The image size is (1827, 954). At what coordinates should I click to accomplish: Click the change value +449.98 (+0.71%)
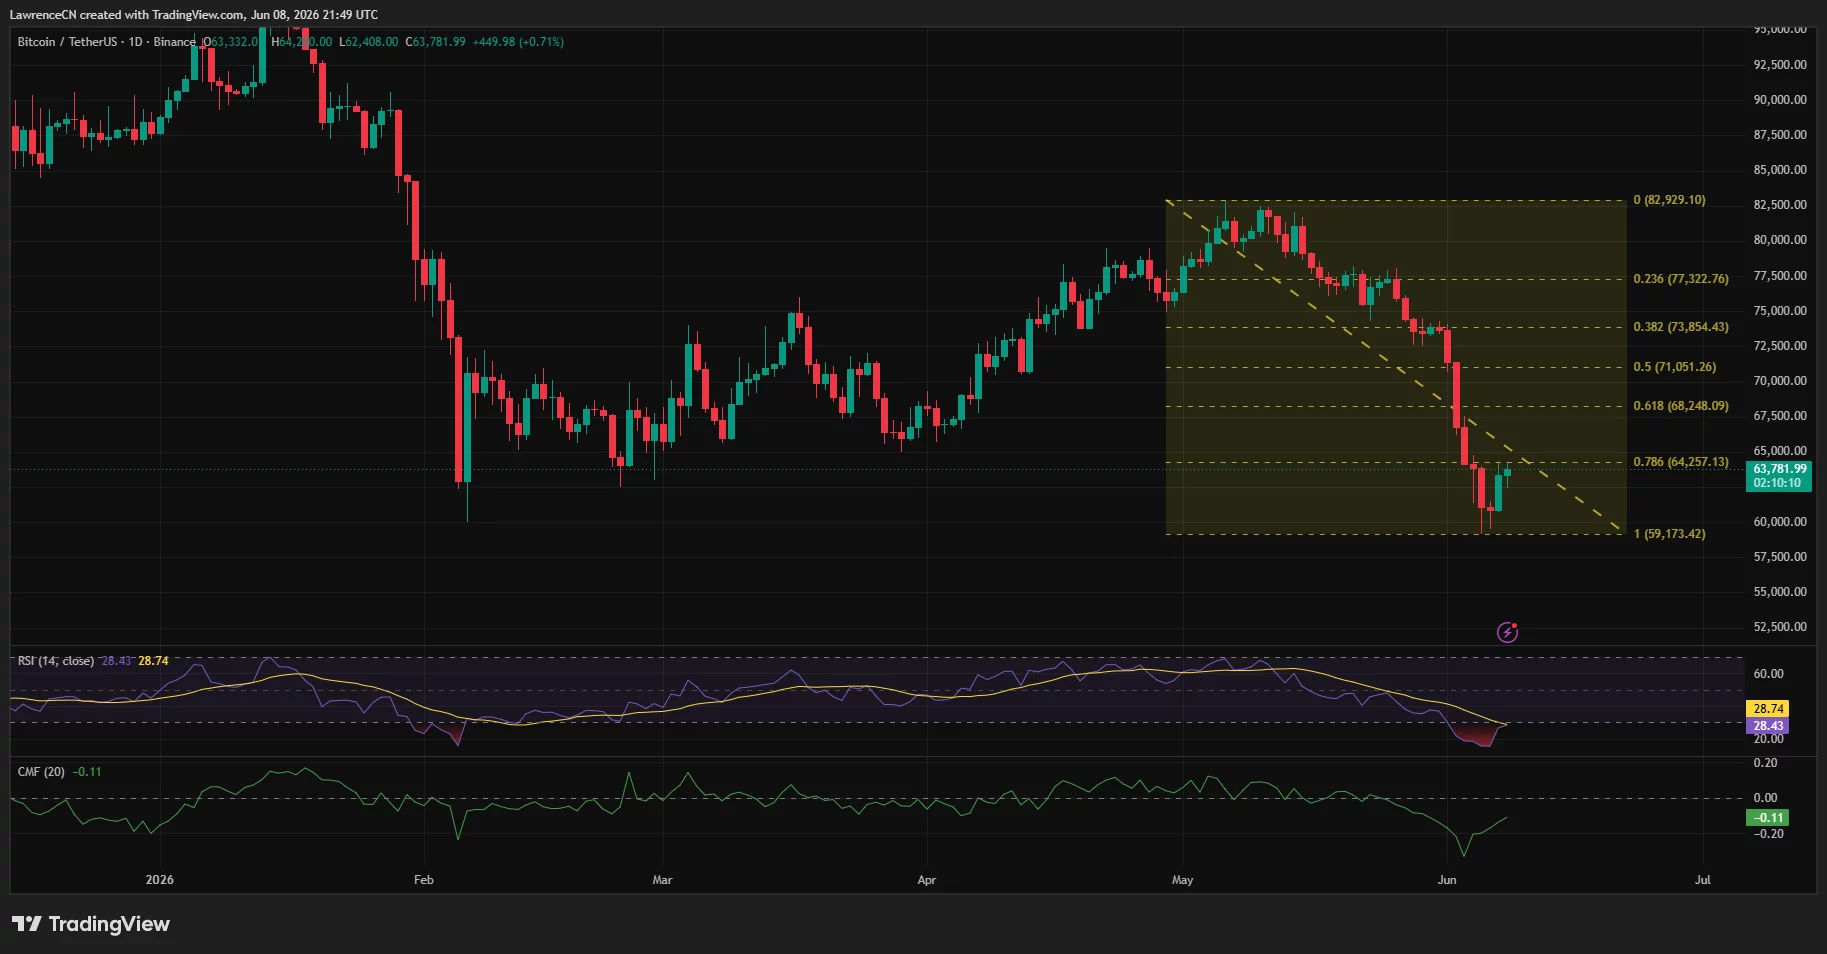tap(518, 42)
